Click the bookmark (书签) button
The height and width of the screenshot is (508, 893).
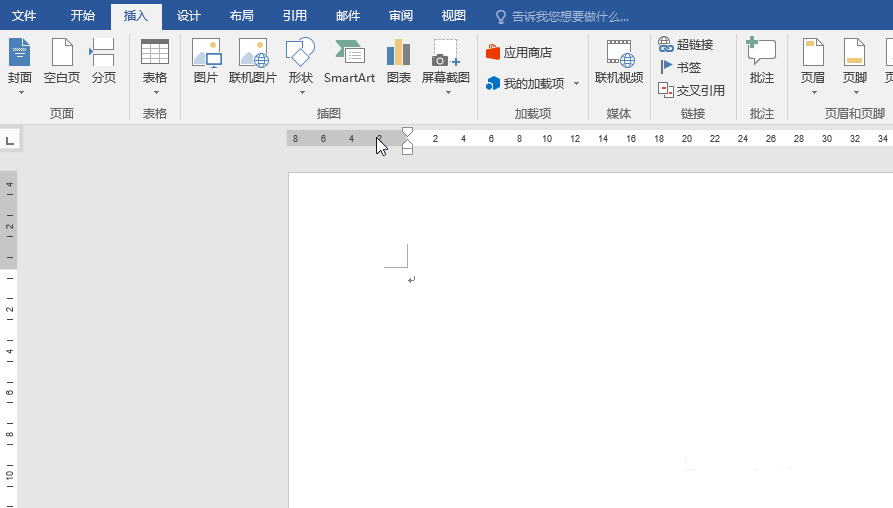(x=680, y=67)
